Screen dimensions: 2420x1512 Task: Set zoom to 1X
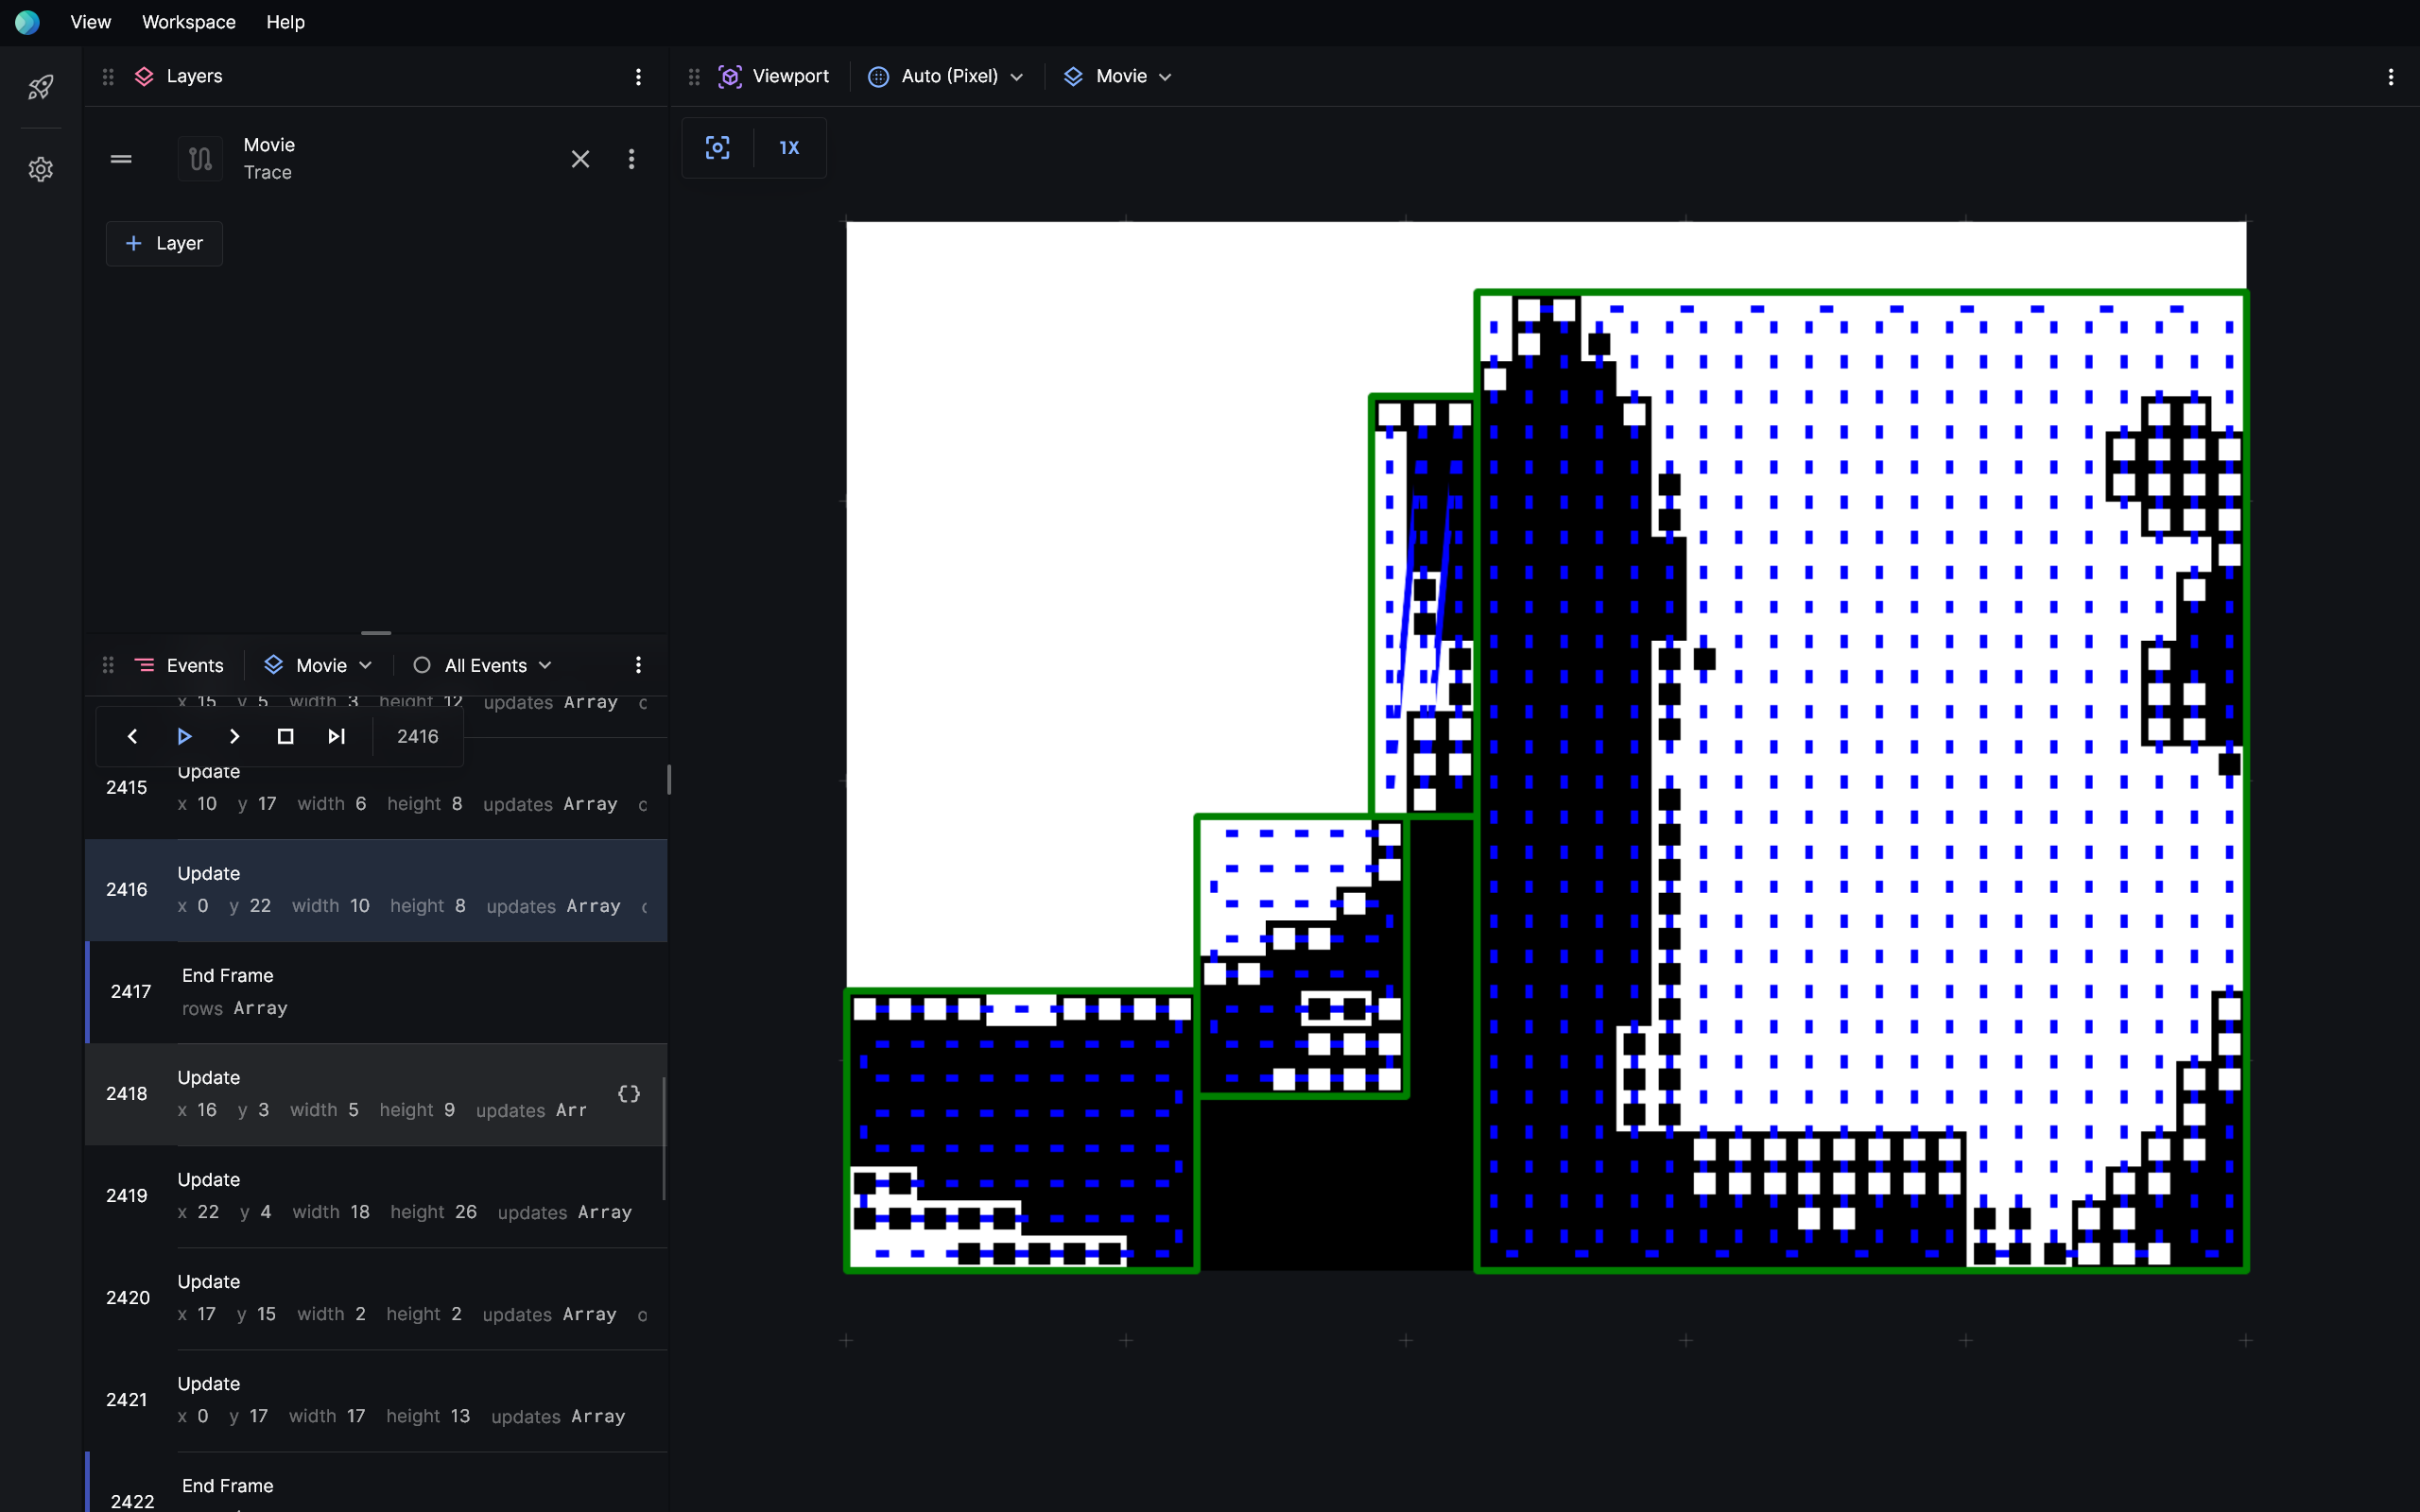[789, 148]
